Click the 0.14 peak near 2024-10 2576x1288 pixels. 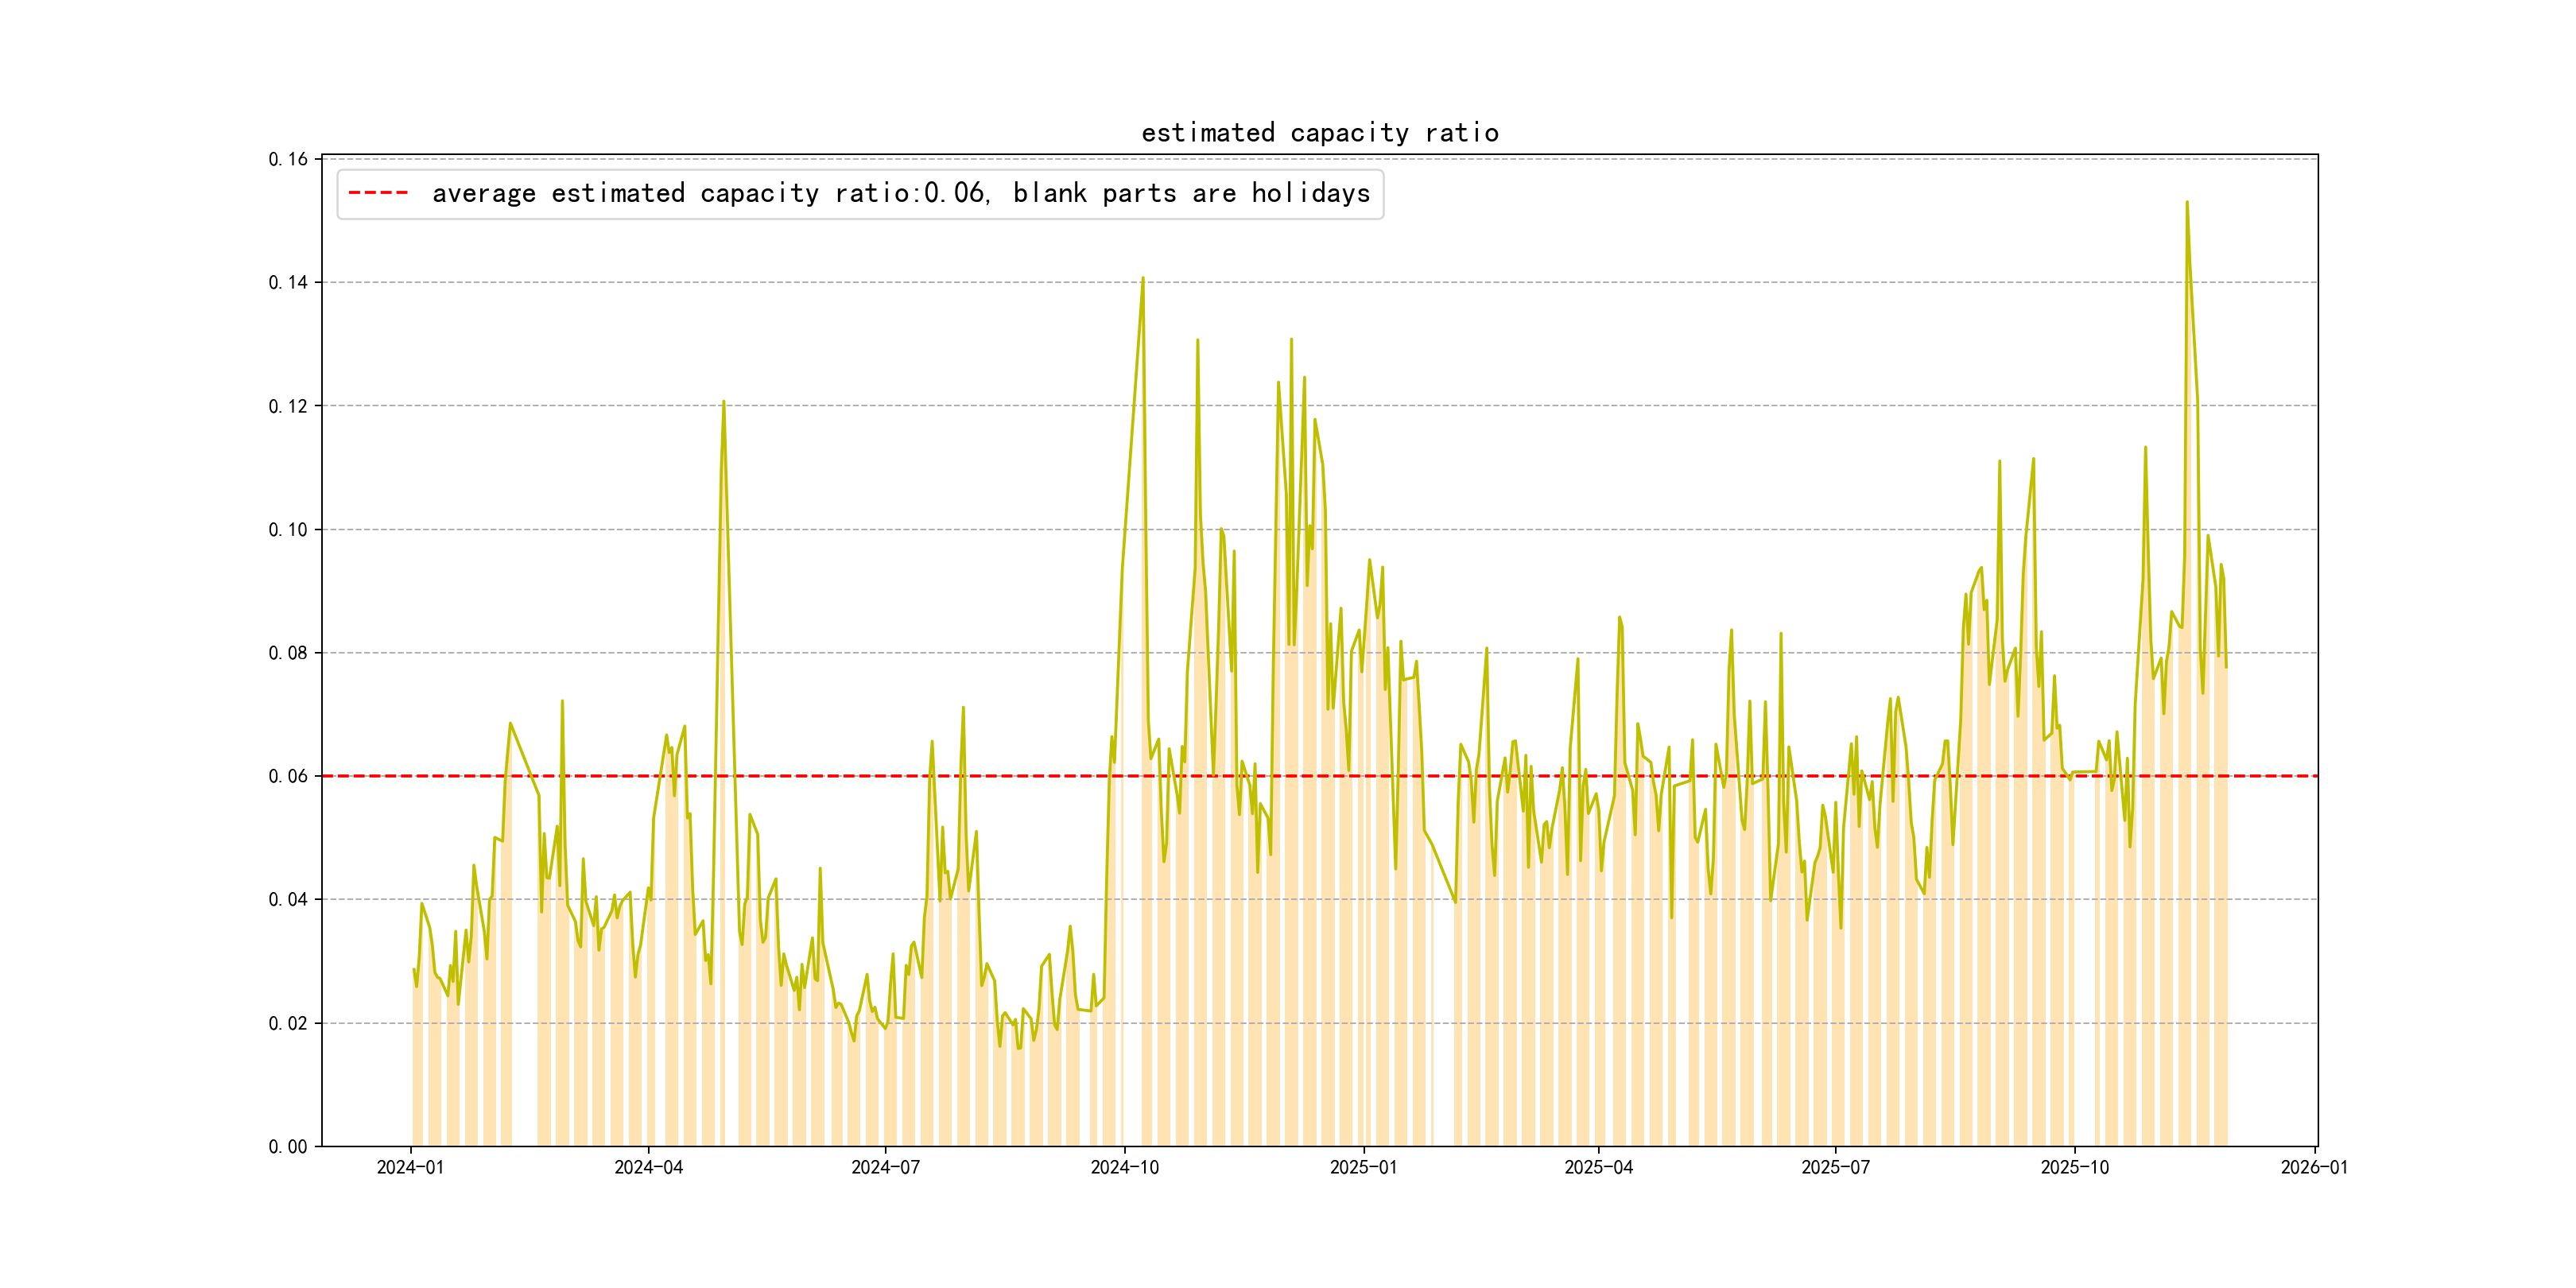tap(1143, 279)
